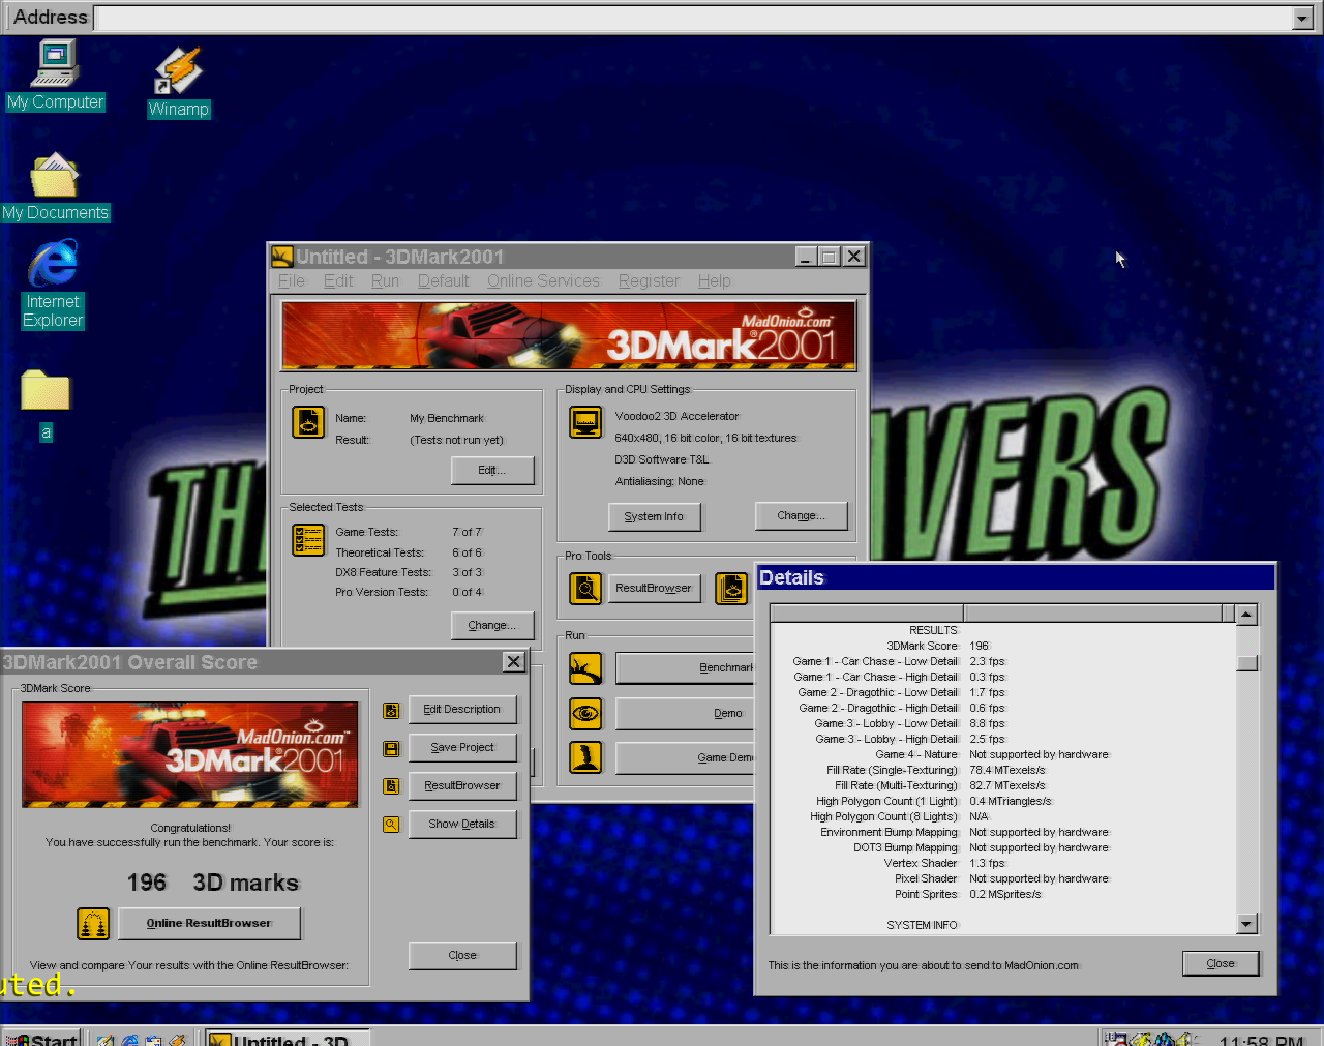Image resolution: width=1324 pixels, height=1046 pixels.
Task: Click the Game Demo icon
Action: click(586, 758)
